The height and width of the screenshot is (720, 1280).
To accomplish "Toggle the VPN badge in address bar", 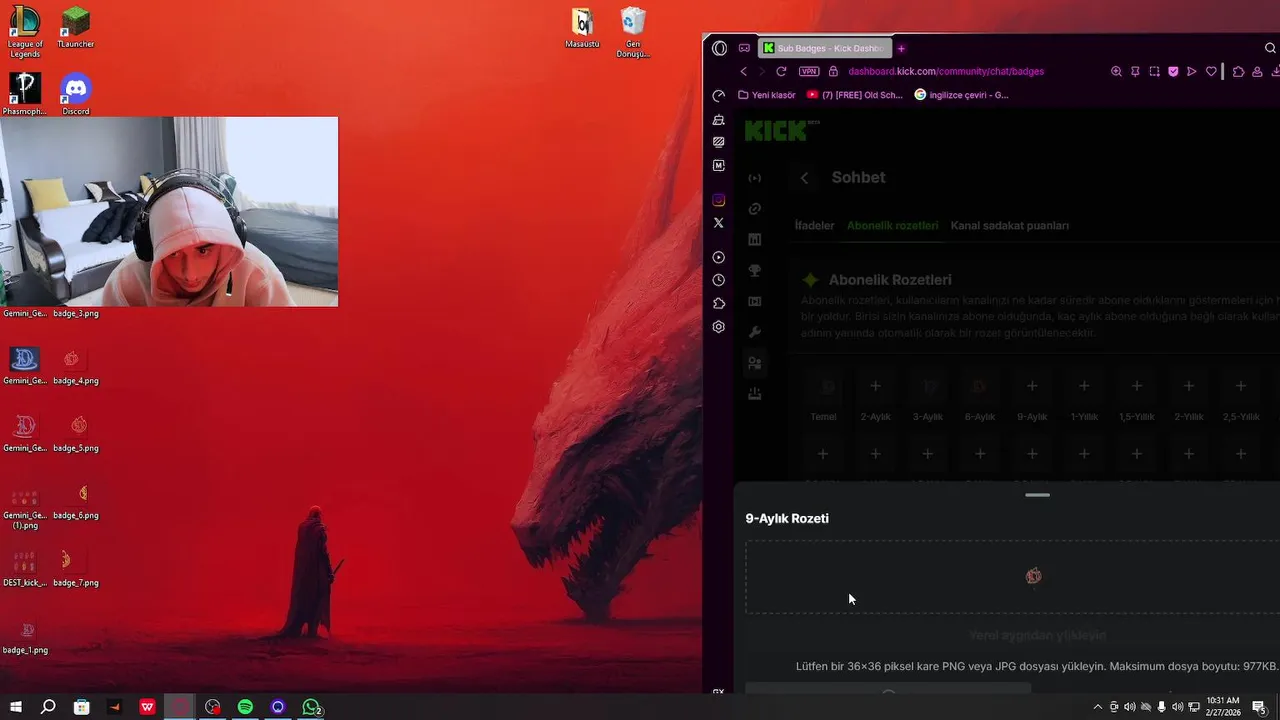I will point(809,71).
